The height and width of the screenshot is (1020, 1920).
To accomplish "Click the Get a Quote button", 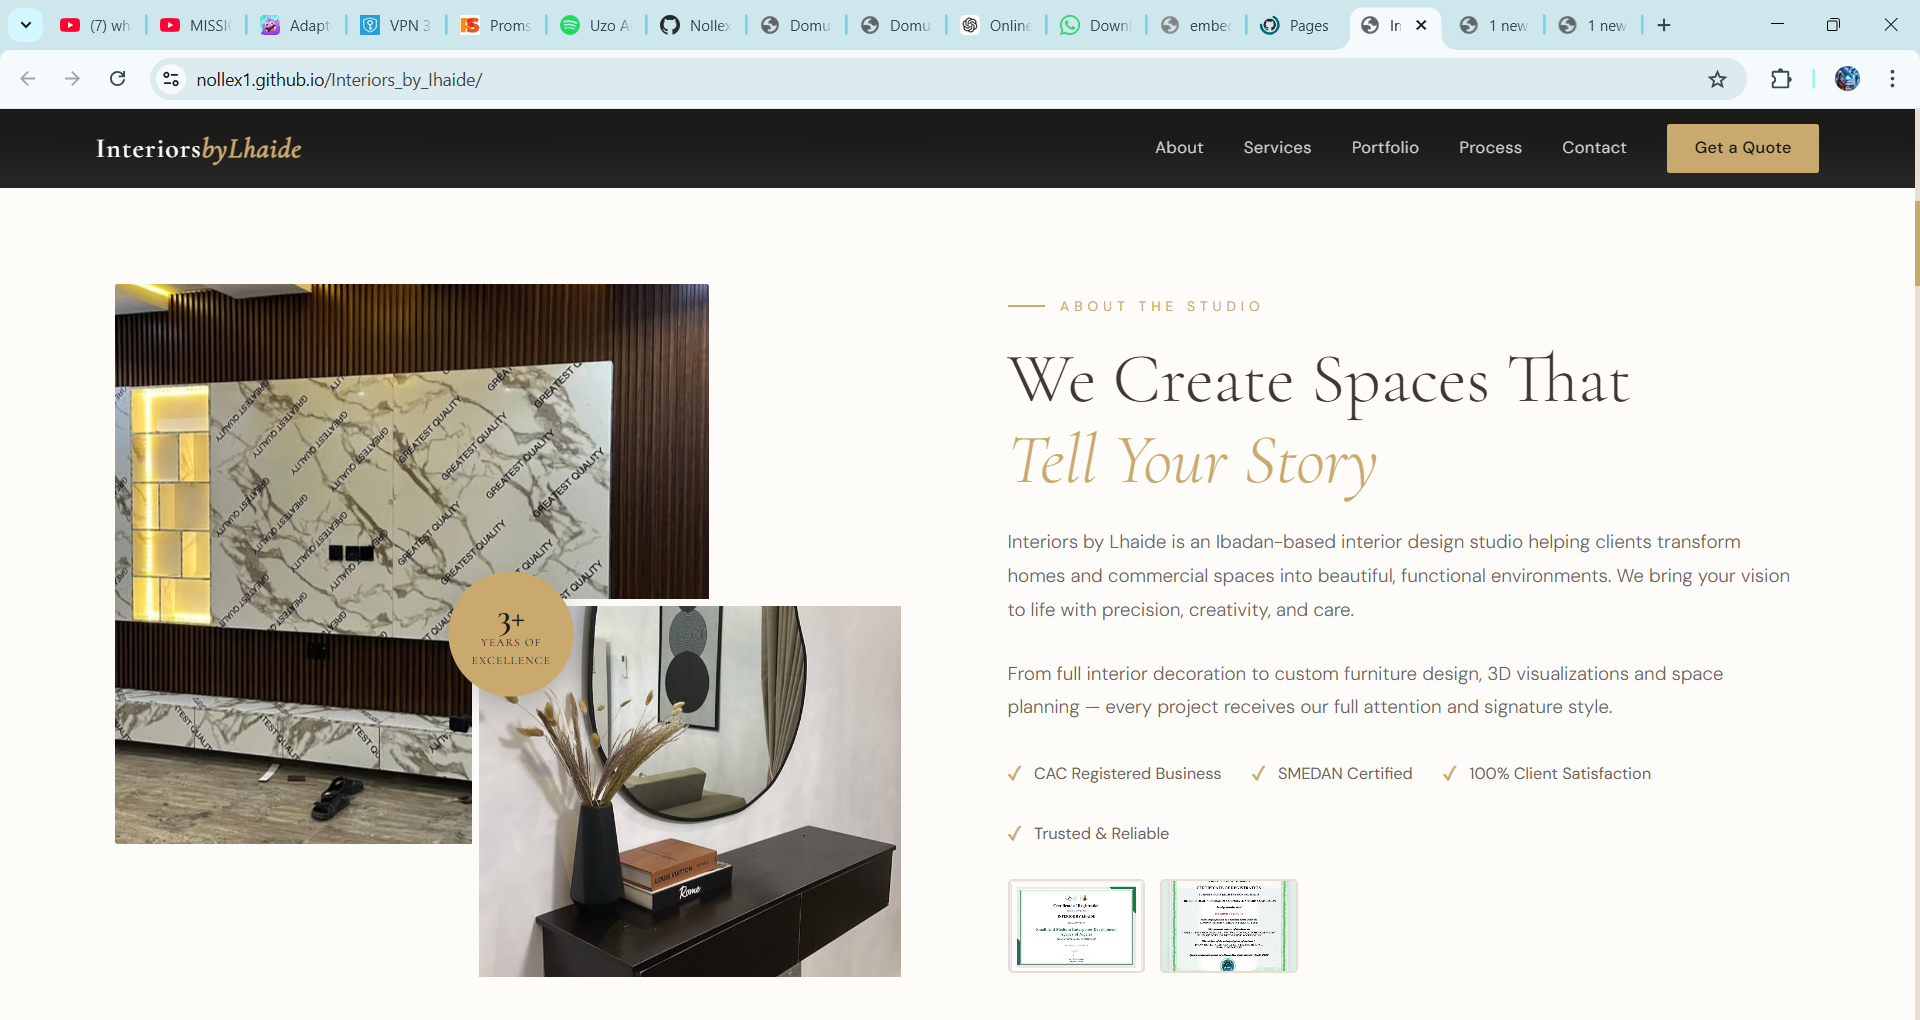I will click(x=1742, y=148).
